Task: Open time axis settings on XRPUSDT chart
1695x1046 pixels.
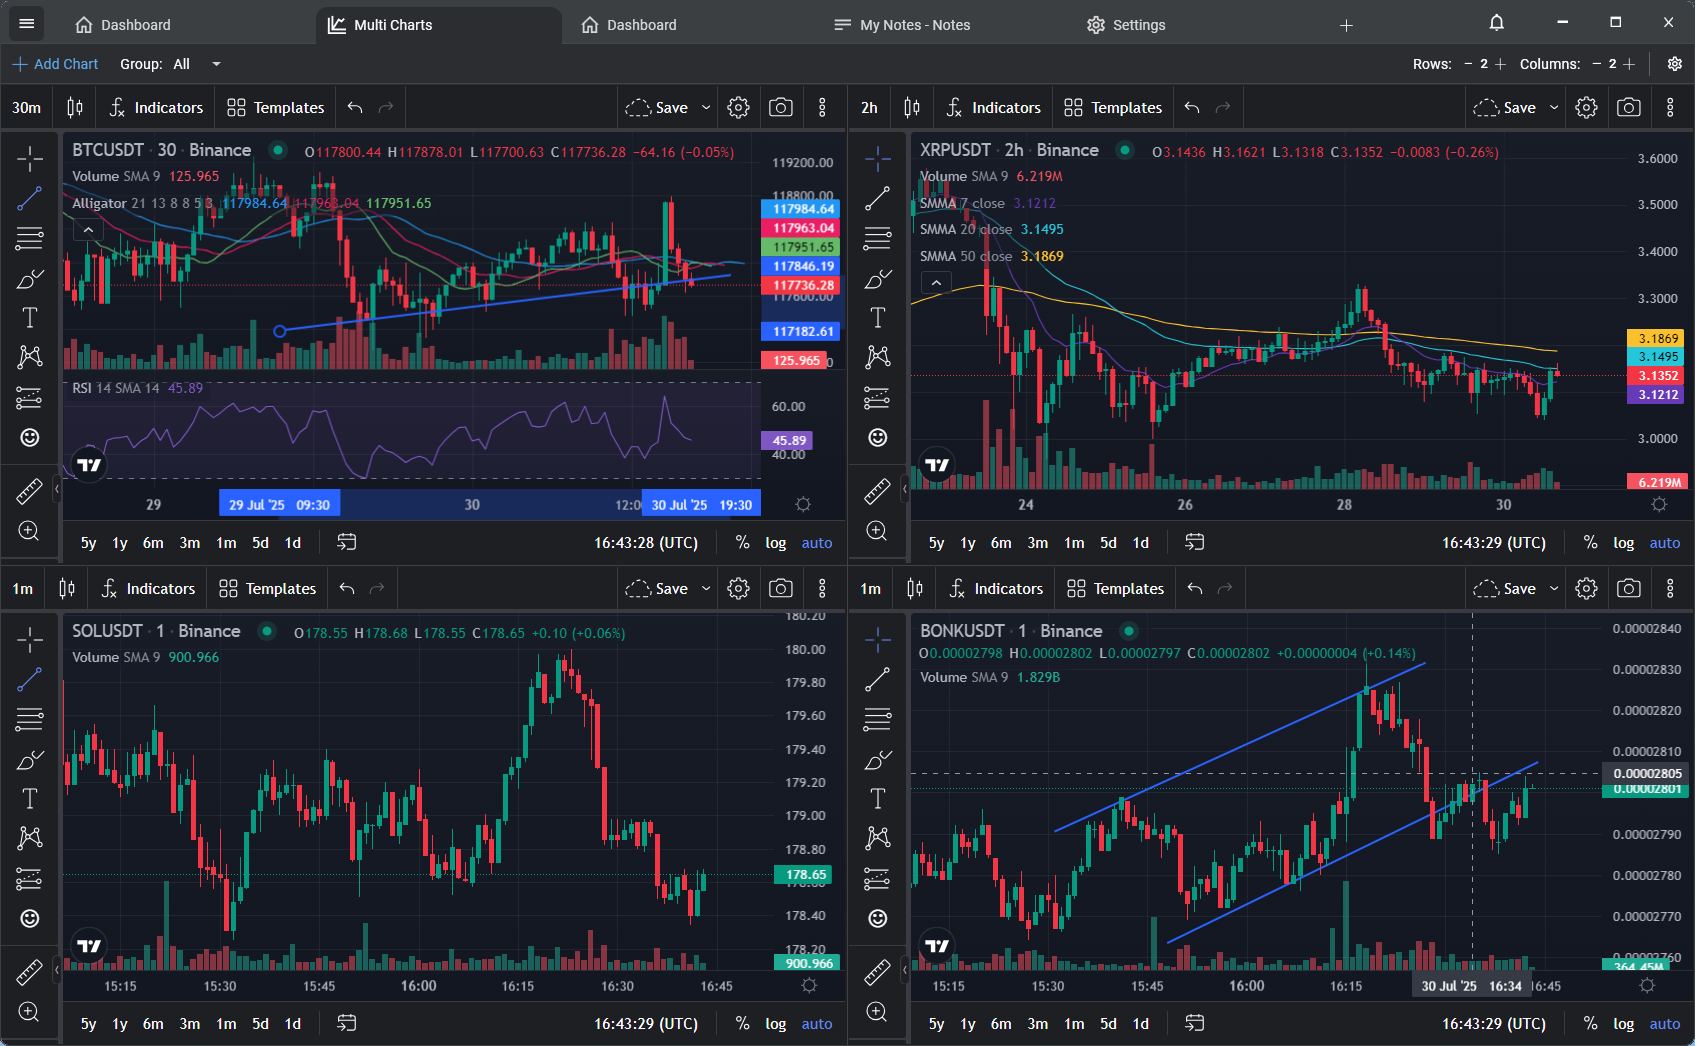Action: tap(1659, 504)
